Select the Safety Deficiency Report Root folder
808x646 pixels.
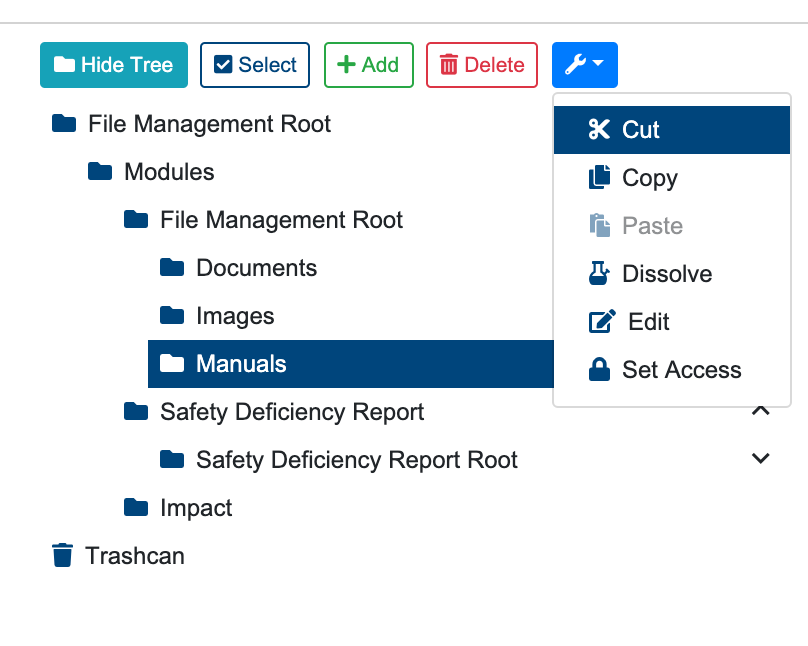click(357, 460)
